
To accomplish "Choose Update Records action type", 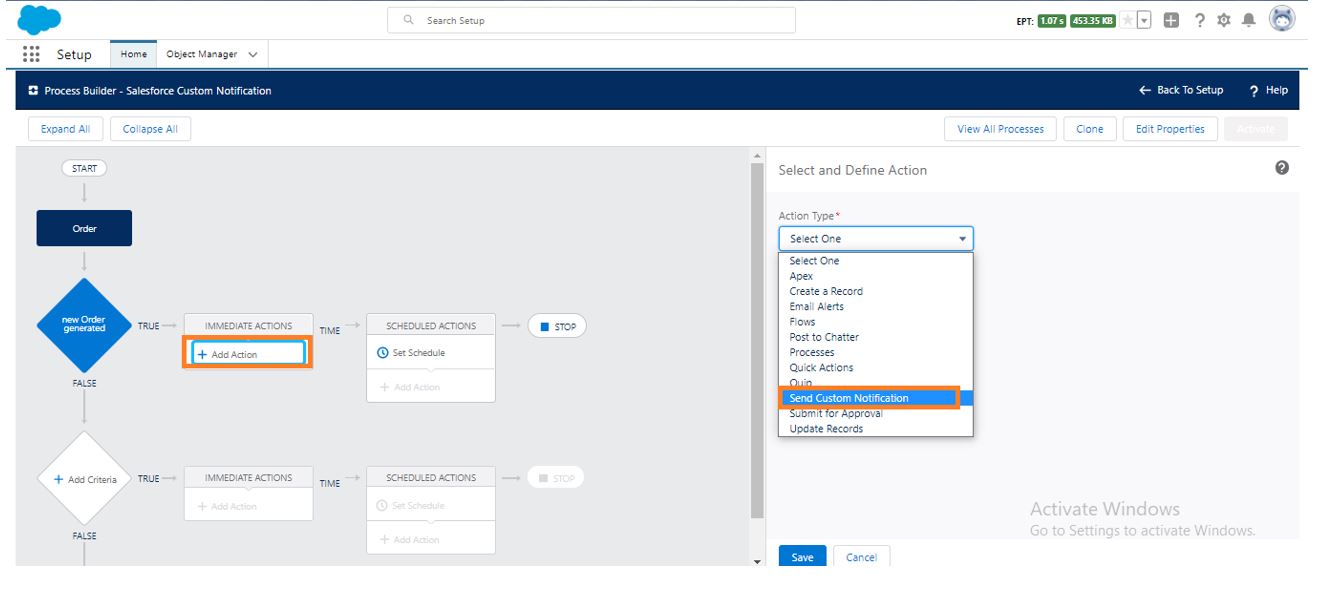I will click(876, 428).
